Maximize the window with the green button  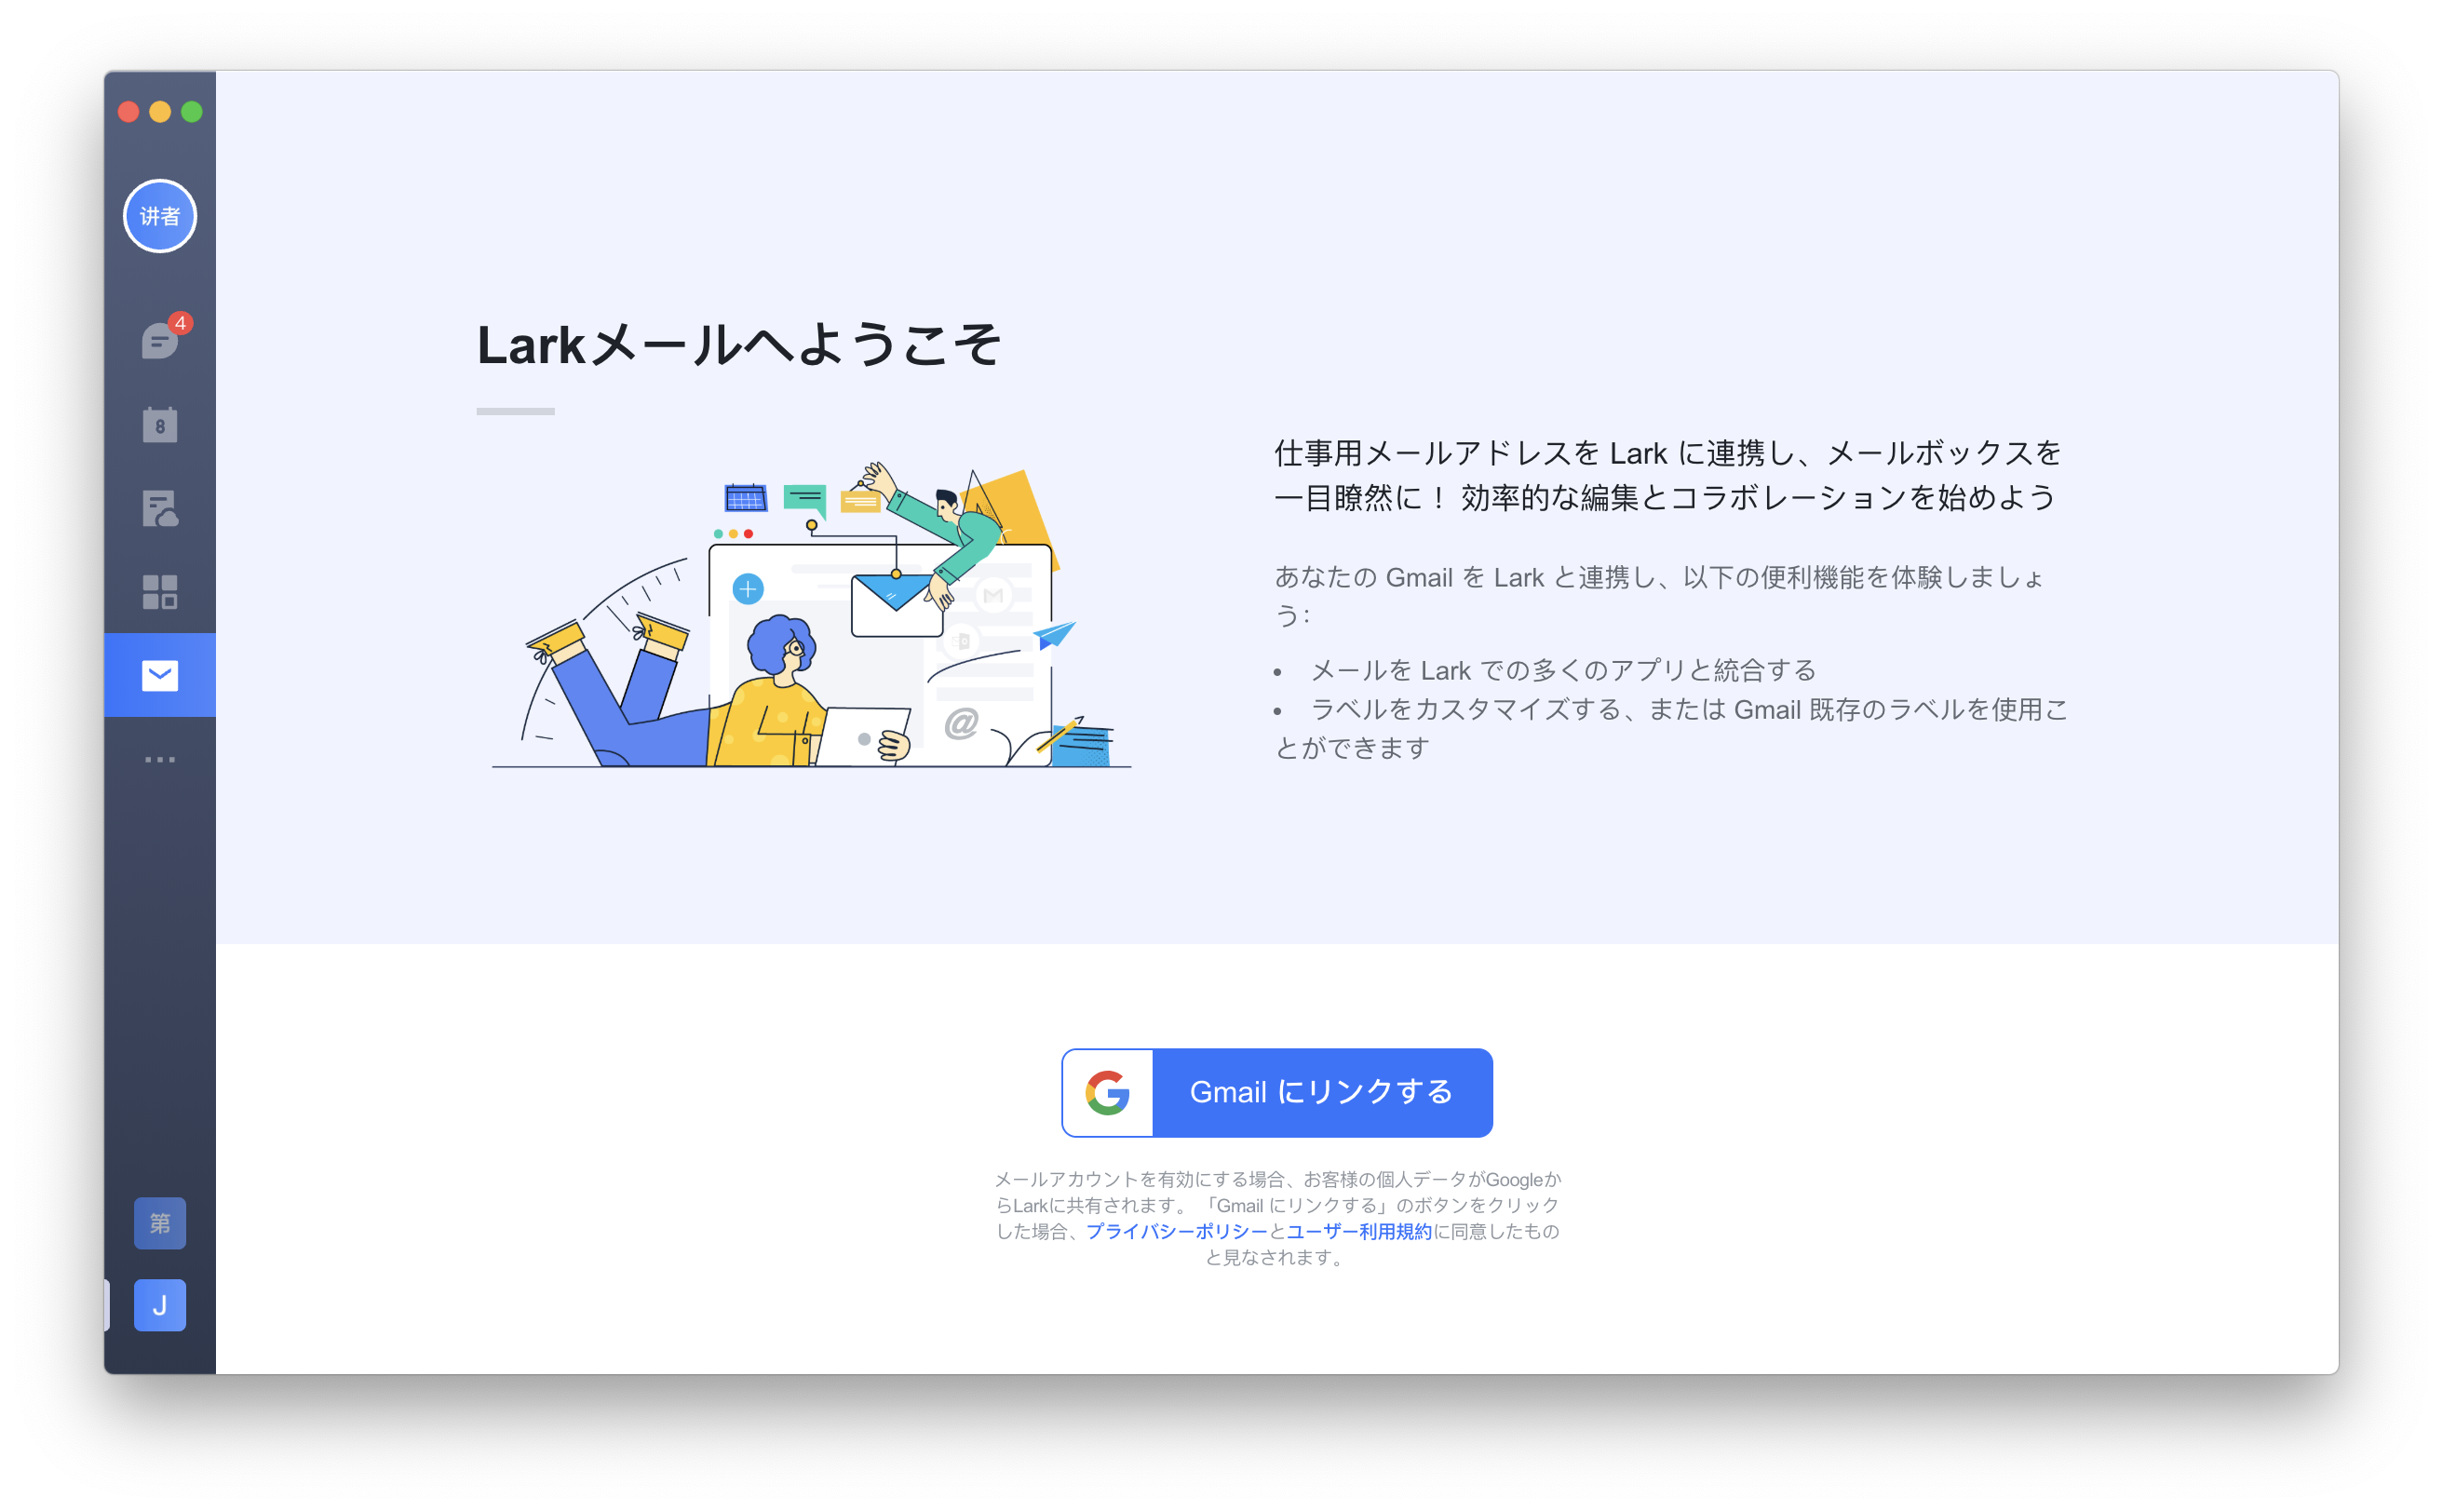pos(192,112)
